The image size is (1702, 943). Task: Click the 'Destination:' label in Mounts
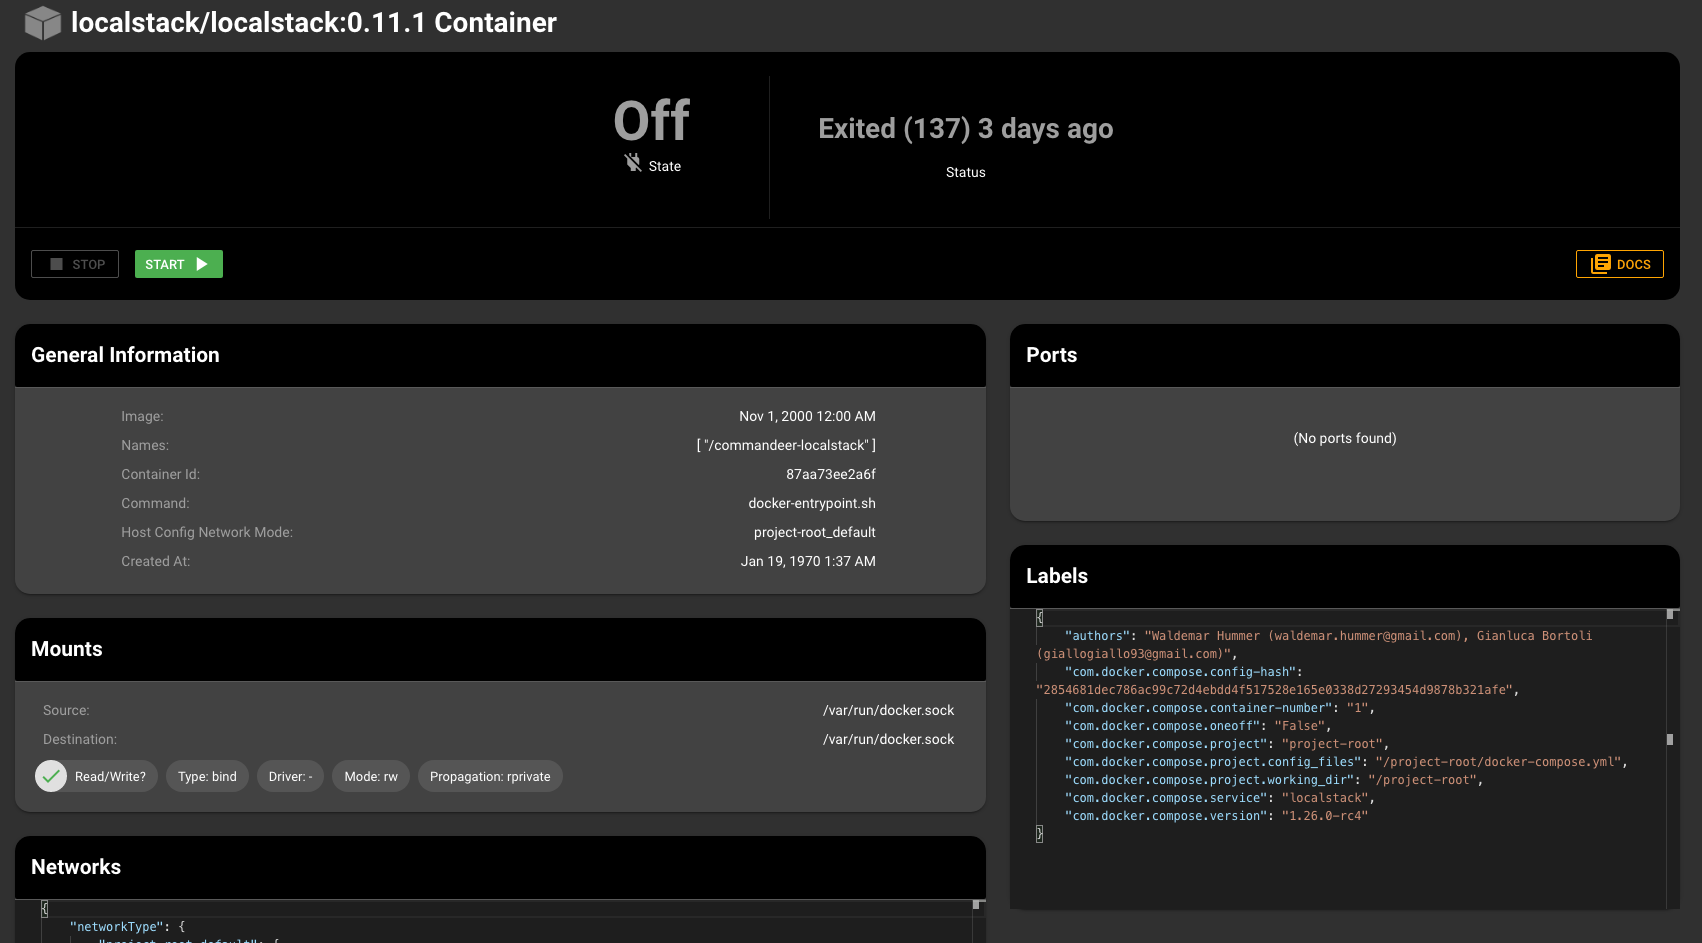[x=80, y=739]
